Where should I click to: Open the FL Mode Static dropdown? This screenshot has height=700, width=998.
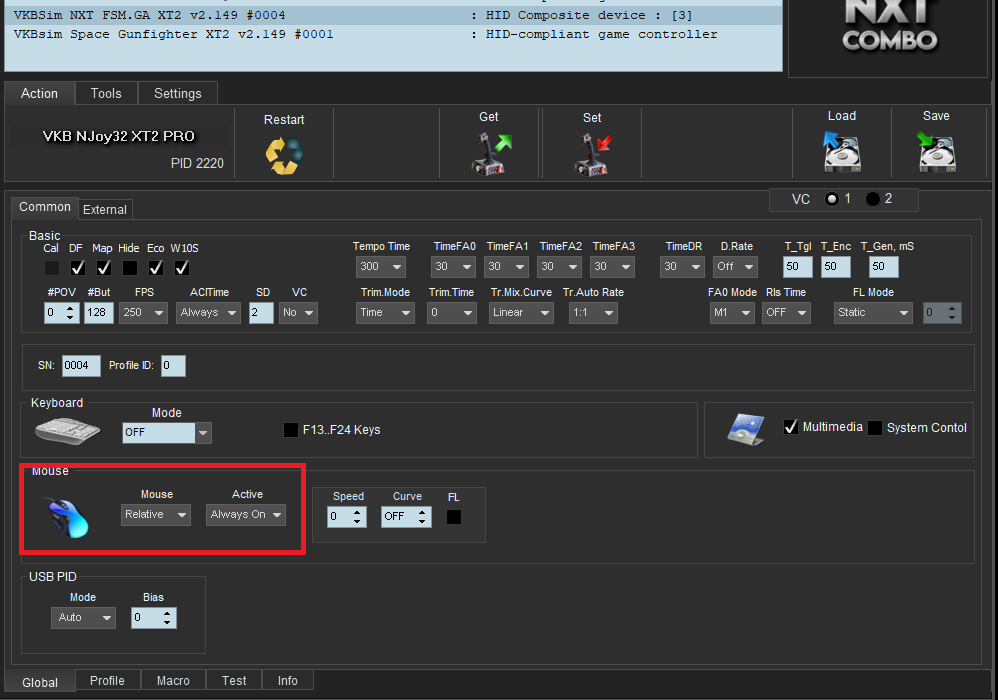873,312
